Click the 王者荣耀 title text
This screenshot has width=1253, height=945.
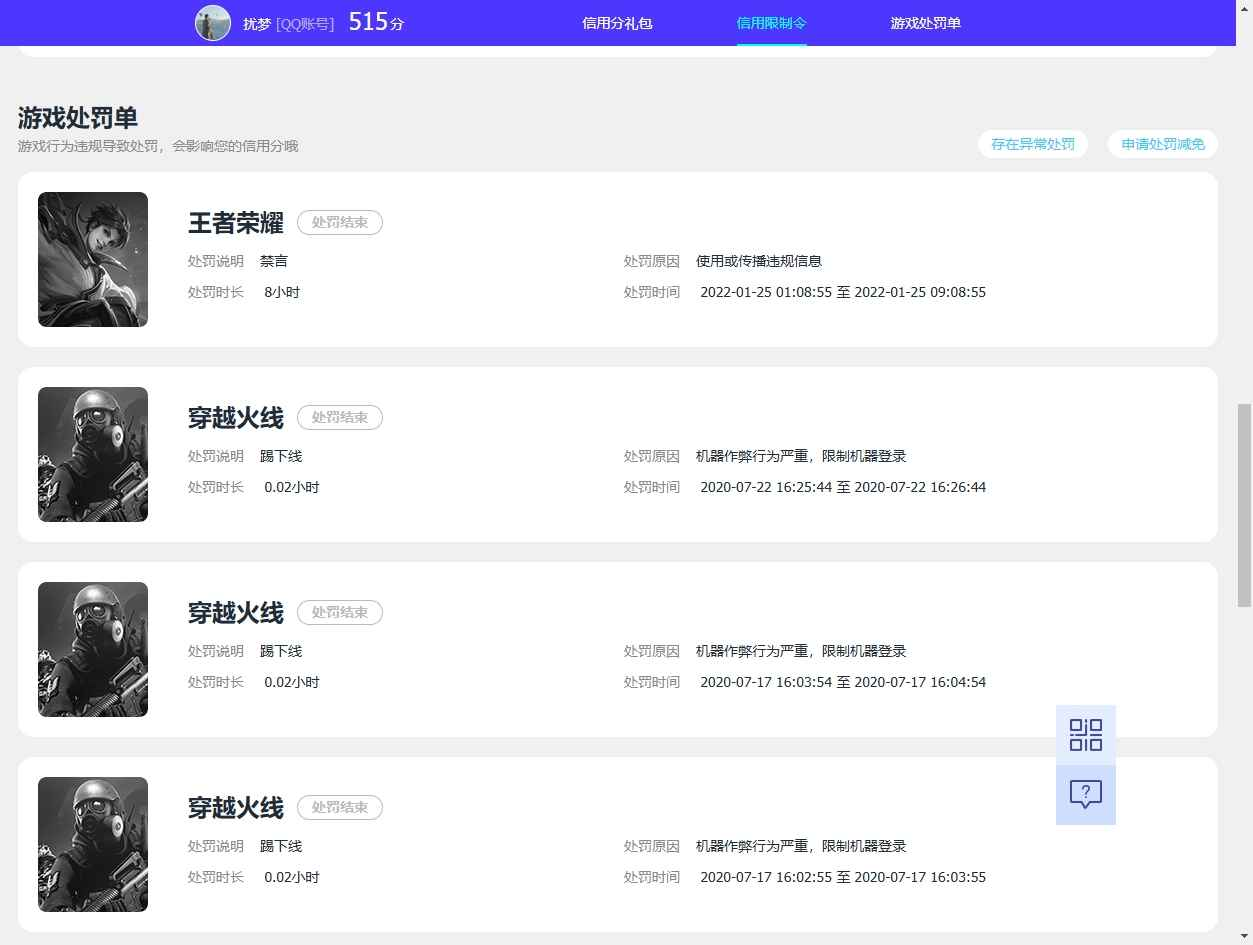coord(236,222)
